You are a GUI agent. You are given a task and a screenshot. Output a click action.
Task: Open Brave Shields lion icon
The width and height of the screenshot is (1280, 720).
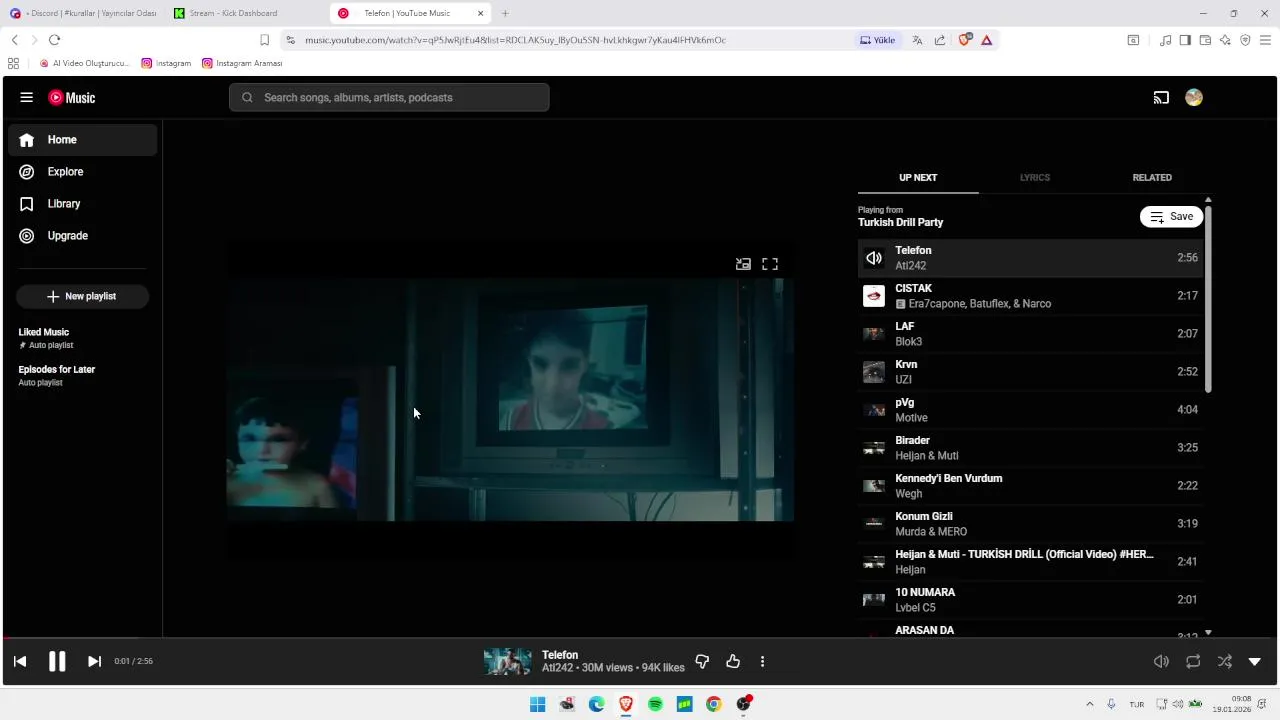point(964,40)
